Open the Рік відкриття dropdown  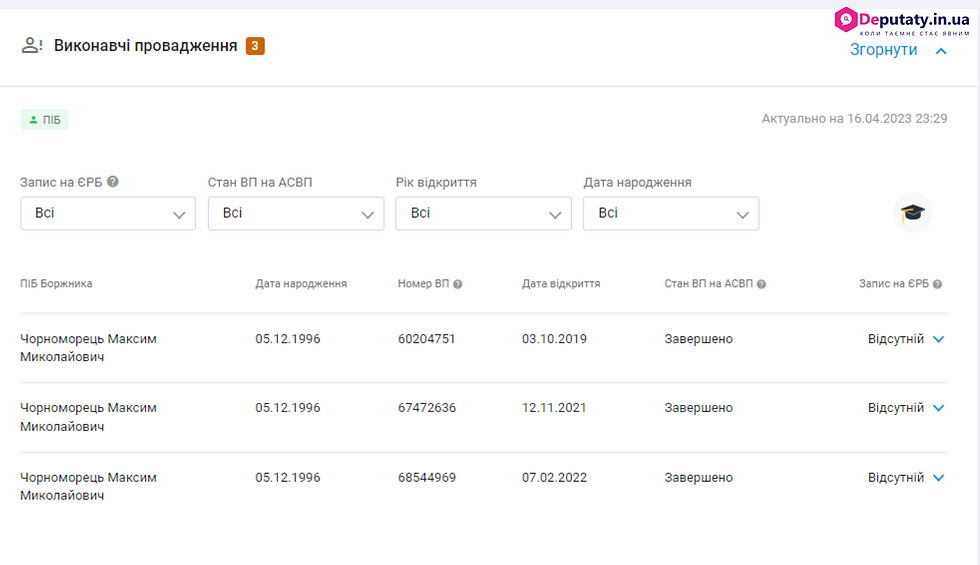coord(484,214)
